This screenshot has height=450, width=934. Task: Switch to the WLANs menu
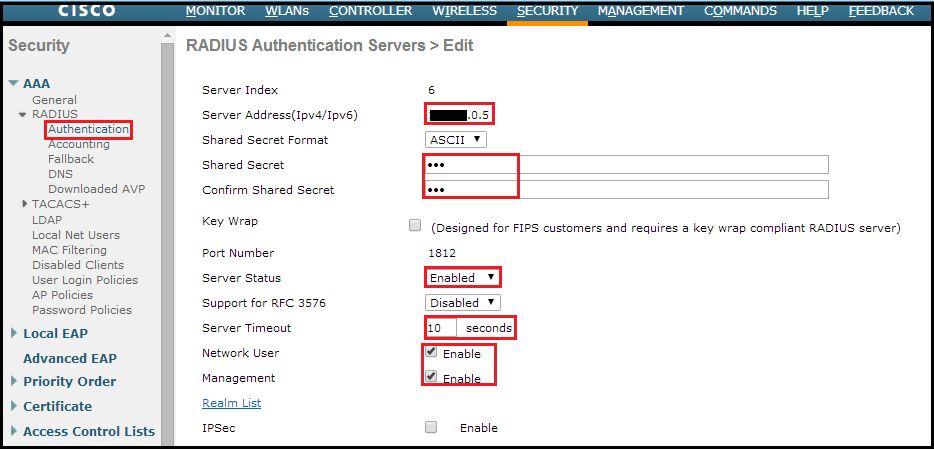tap(287, 11)
